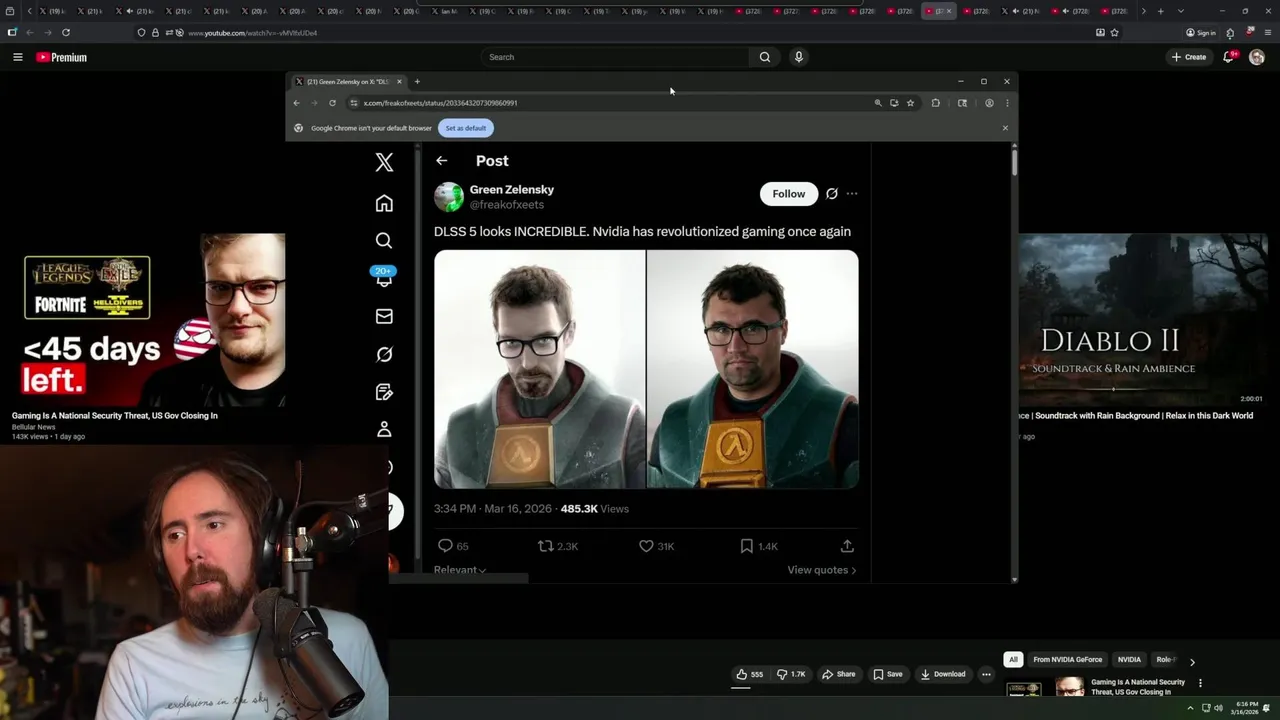Viewport: 1280px width, 720px height.
Task: Dismiss the default browser infobar
Action: (x=1005, y=128)
